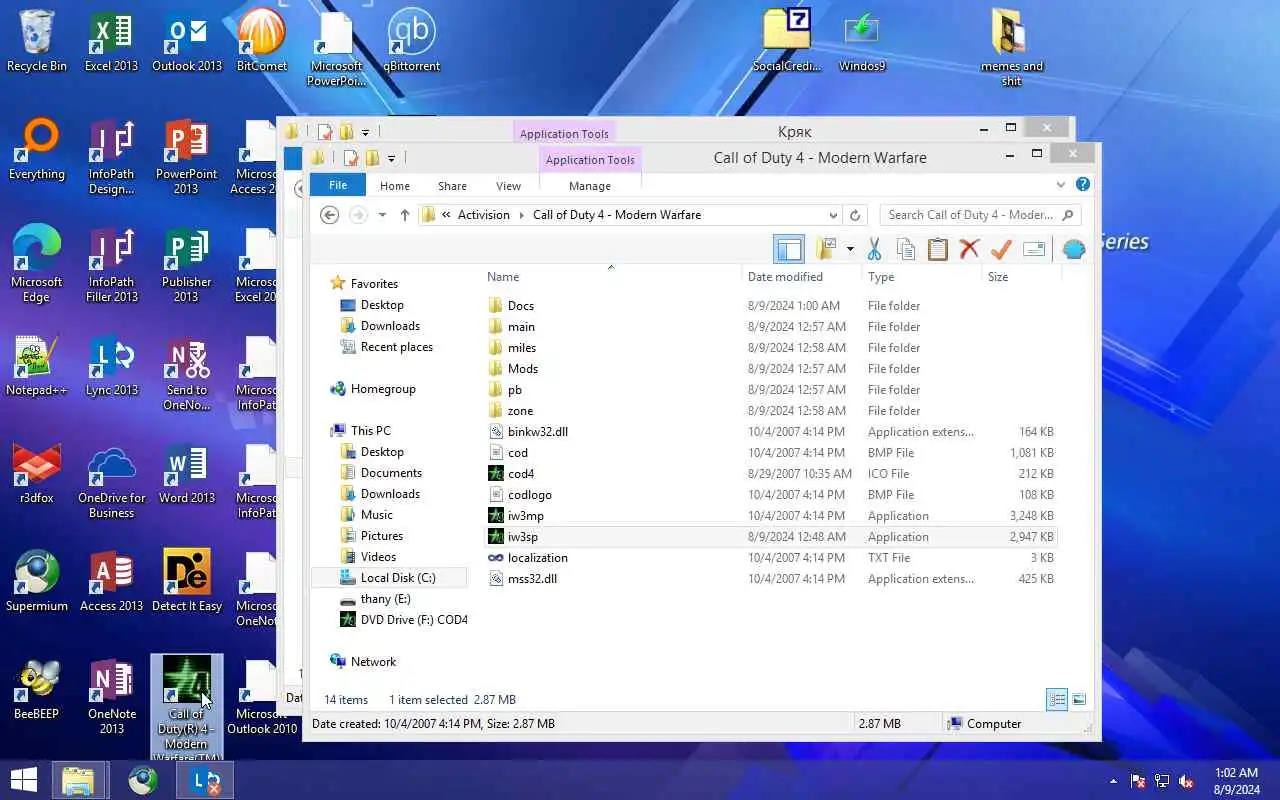
Task: Click File Explorer on the taskbar
Action: [x=78, y=780]
